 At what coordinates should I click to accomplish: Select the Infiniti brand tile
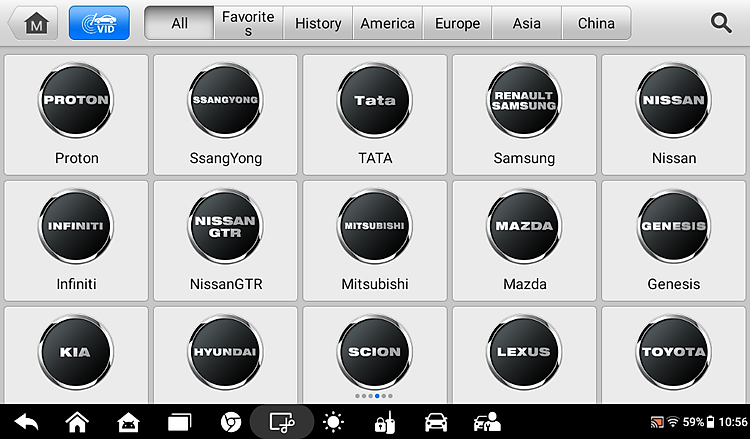point(76,241)
